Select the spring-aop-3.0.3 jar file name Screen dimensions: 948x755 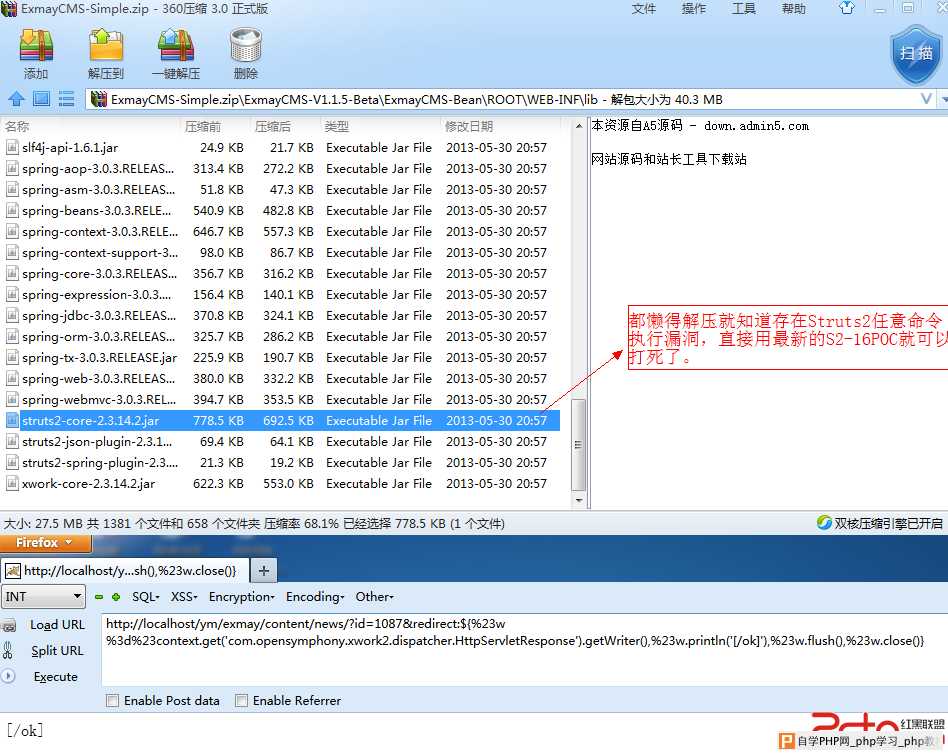98,169
